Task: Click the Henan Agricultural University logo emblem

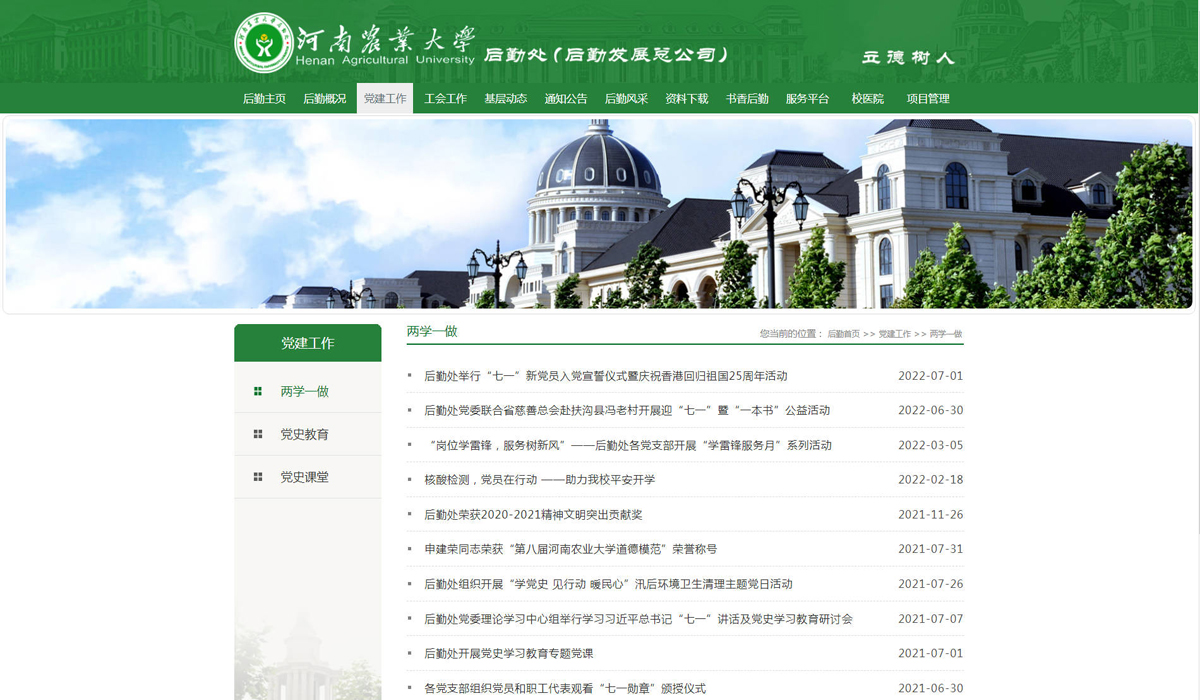Action: 264,43
